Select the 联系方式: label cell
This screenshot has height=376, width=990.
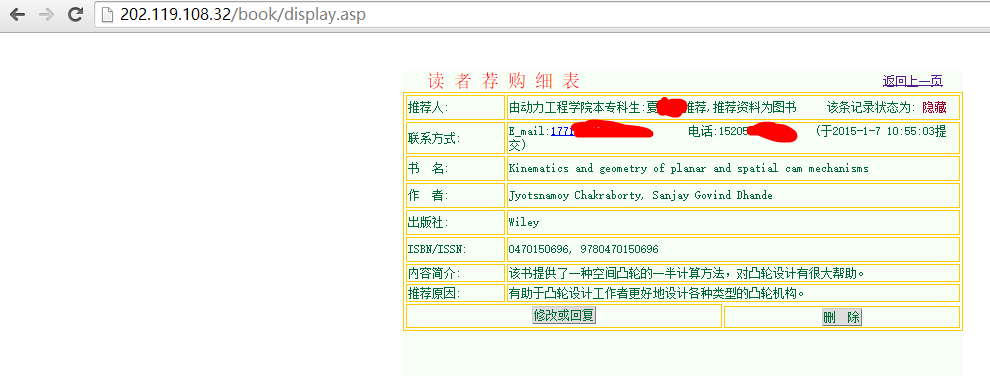point(455,138)
